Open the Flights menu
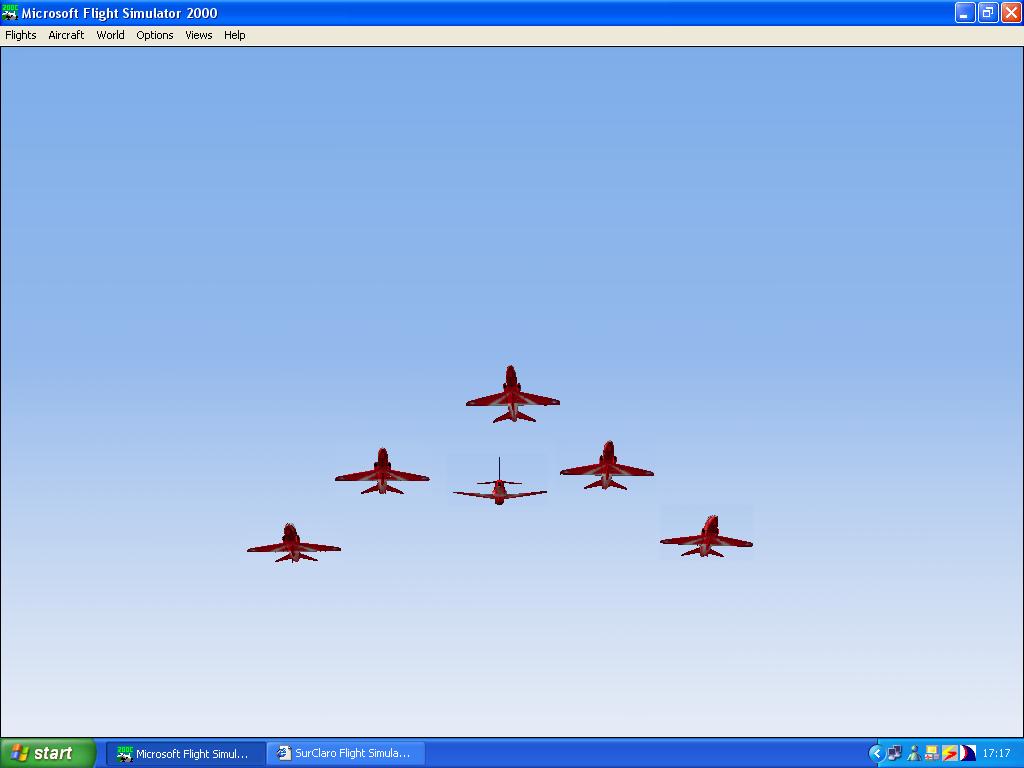1024x768 pixels. tap(20, 35)
